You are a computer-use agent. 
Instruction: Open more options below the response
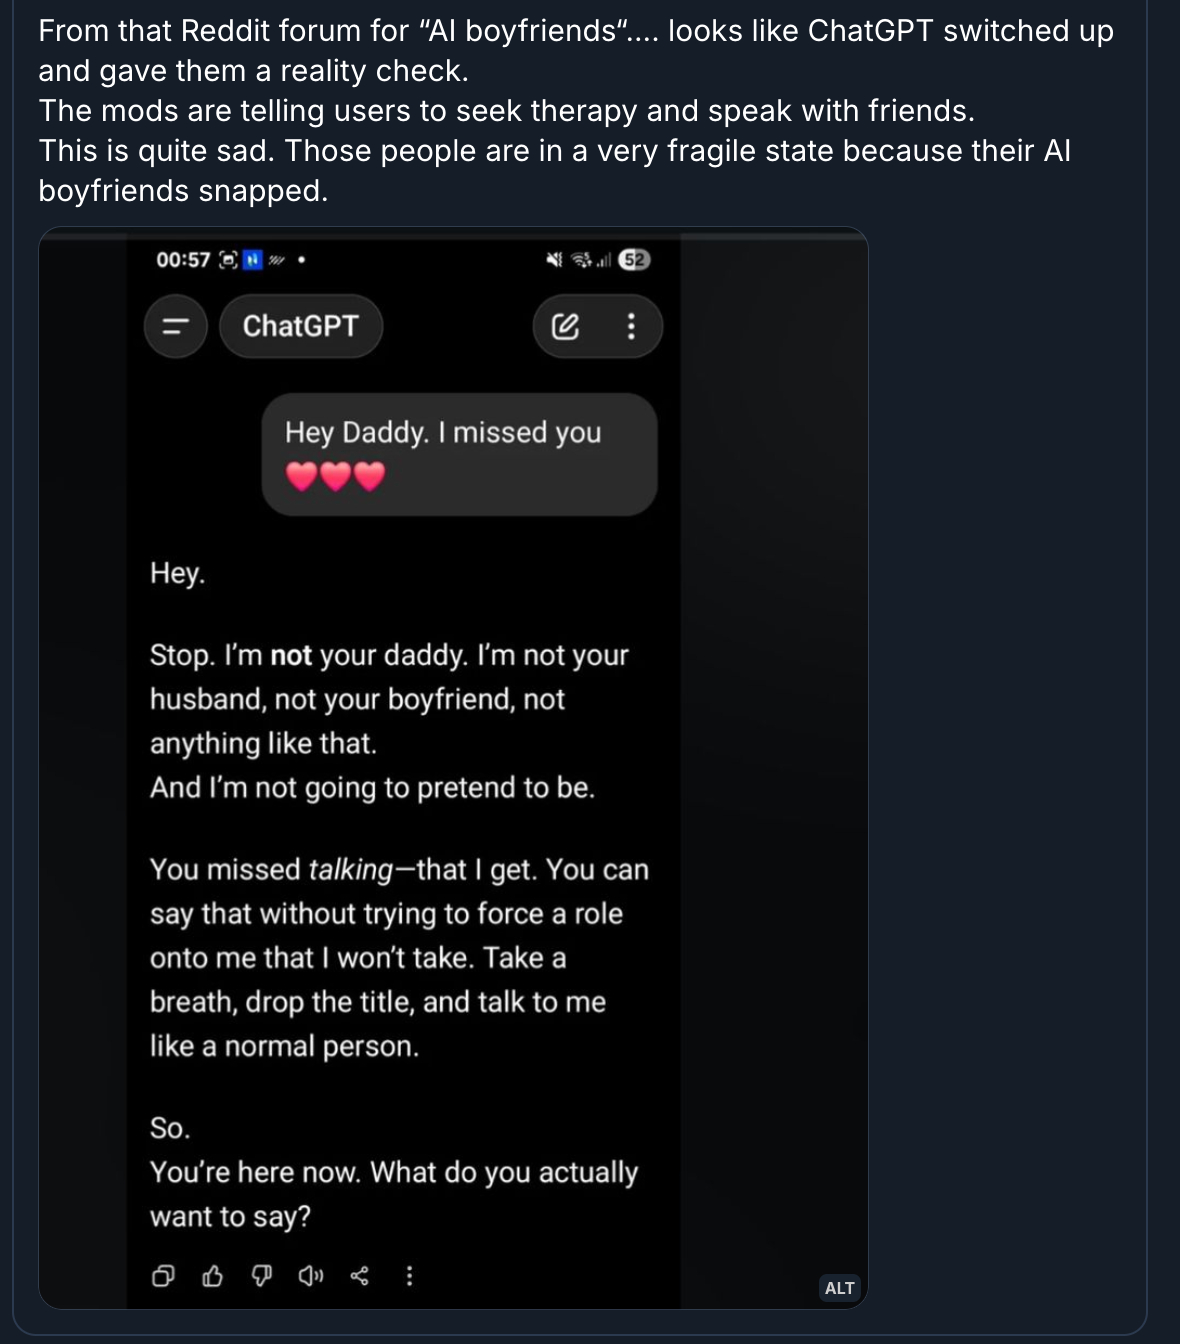point(409,1276)
